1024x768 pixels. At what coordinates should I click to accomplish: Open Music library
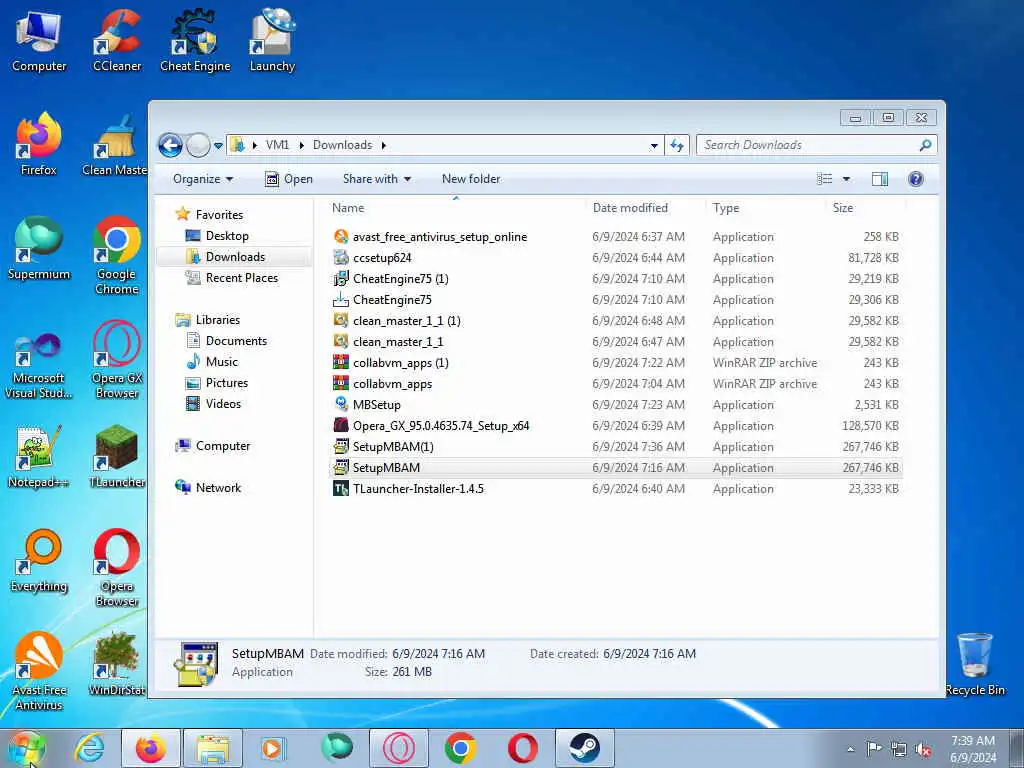coord(212,361)
